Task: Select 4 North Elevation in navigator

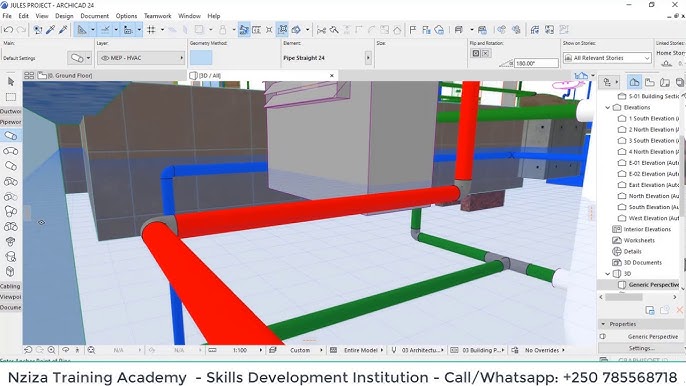Action: (x=648, y=152)
